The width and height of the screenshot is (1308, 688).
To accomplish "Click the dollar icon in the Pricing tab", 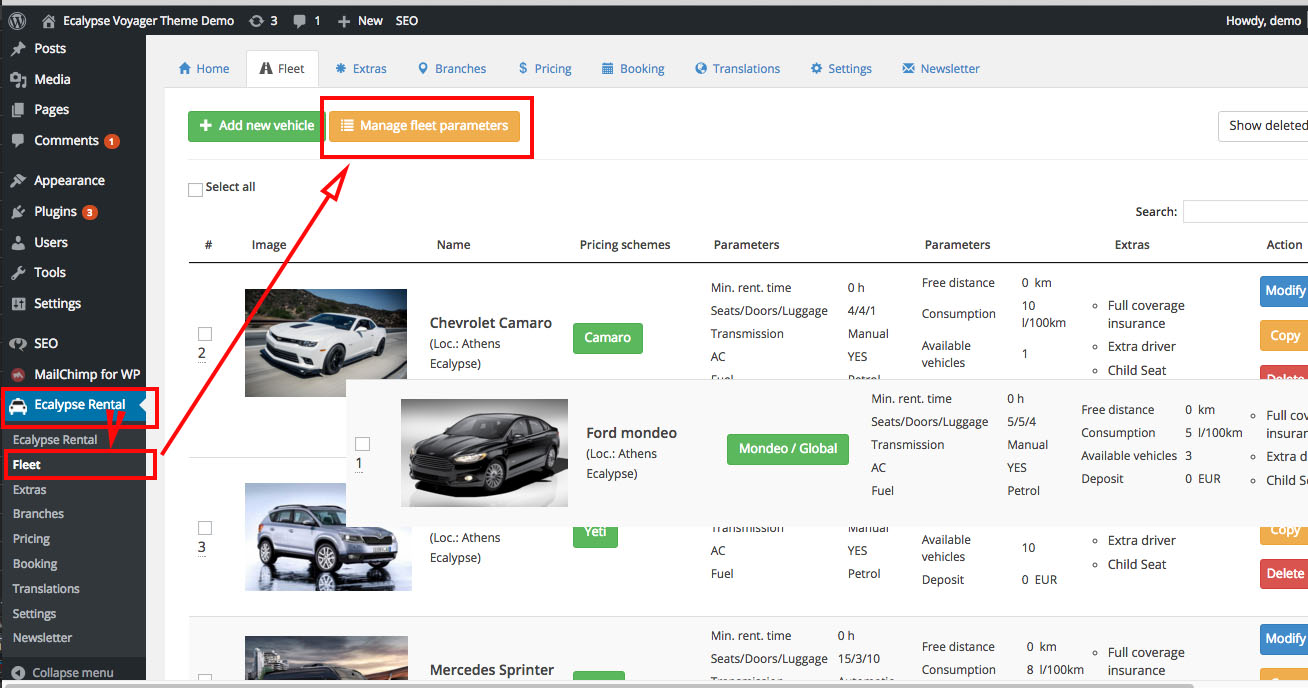I will pos(523,69).
